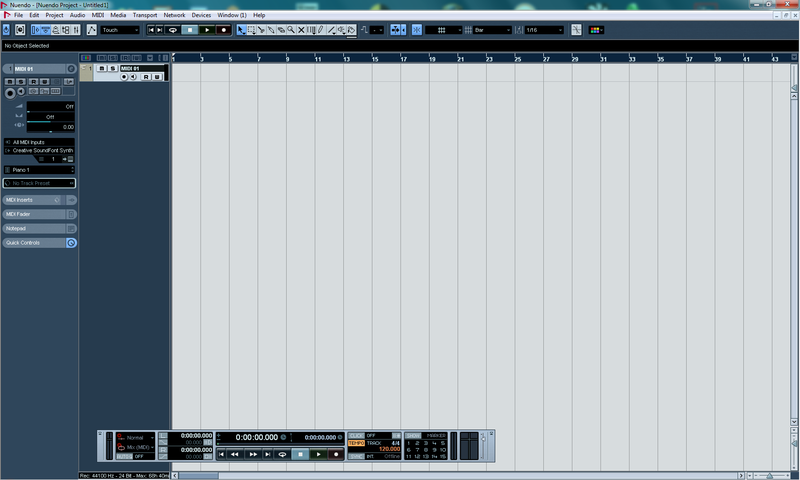The width and height of the screenshot is (800, 480).
Task: Open the Devices menu
Action: (201, 16)
